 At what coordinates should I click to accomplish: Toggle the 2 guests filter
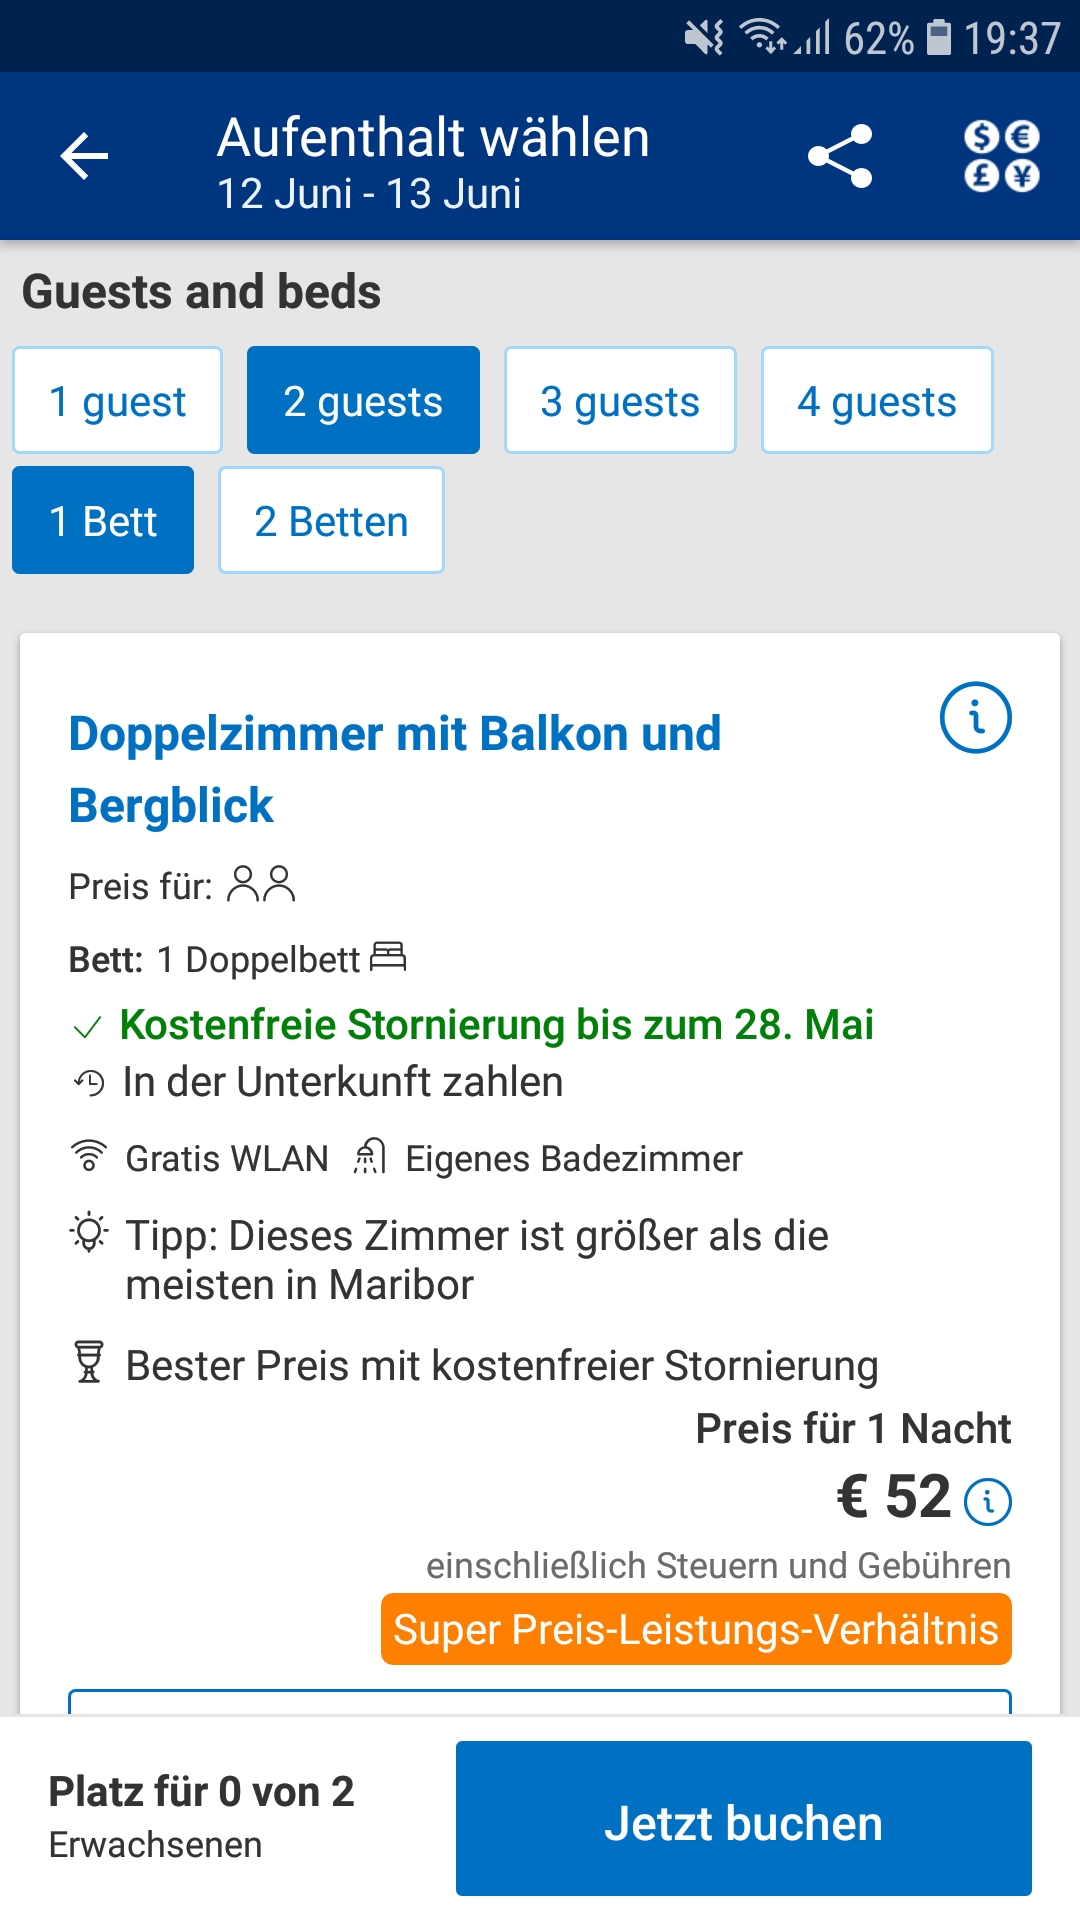tap(363, 401)
